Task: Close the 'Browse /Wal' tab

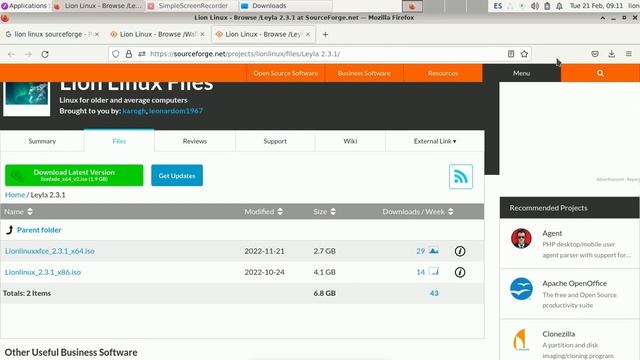Action: point(202,34)
